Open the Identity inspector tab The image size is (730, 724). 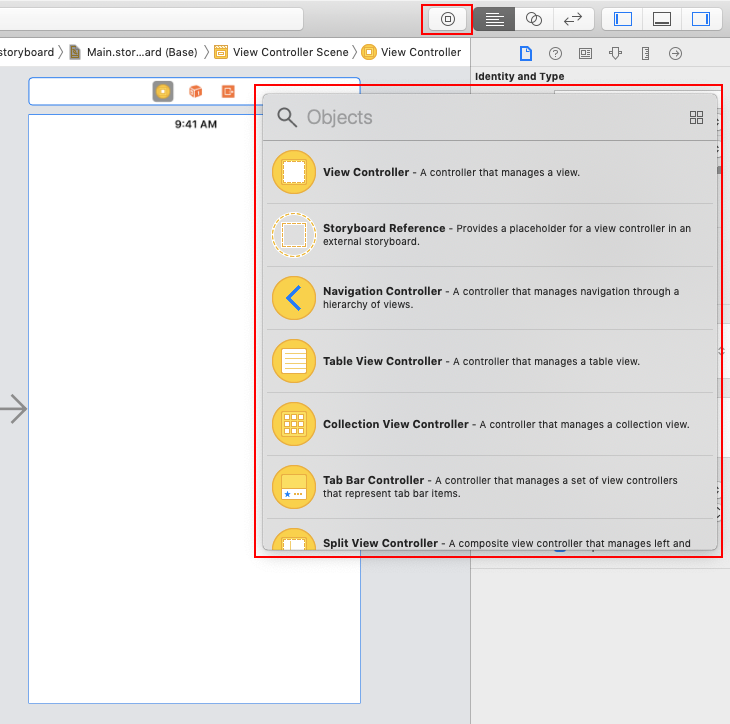(586, 53)
